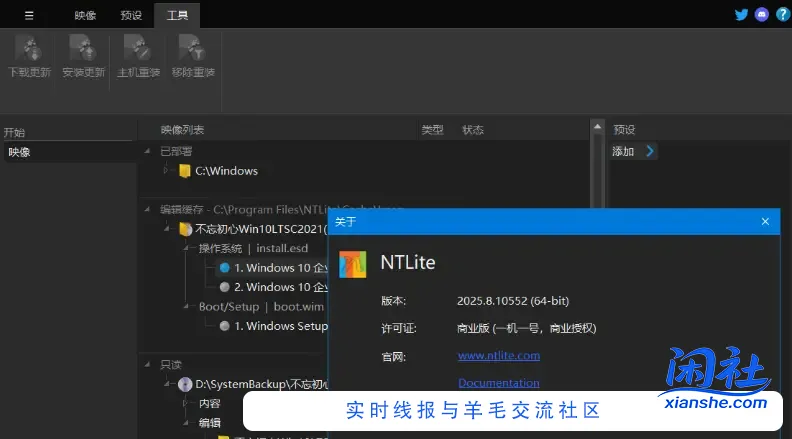Click the 状态 column header

(473, 130)
